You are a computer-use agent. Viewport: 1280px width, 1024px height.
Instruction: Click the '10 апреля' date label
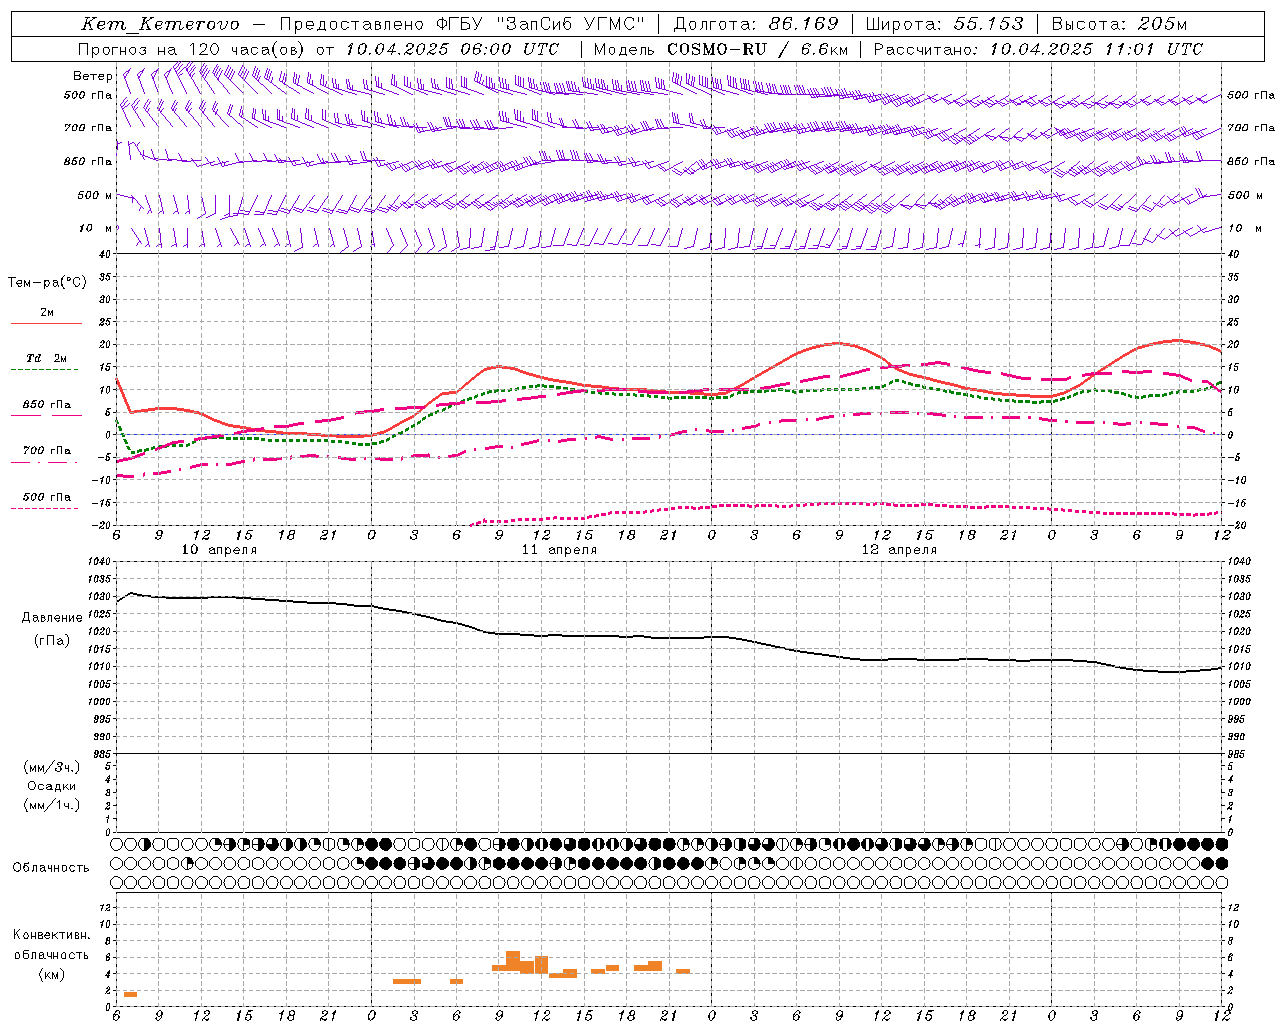coord(219,550)
